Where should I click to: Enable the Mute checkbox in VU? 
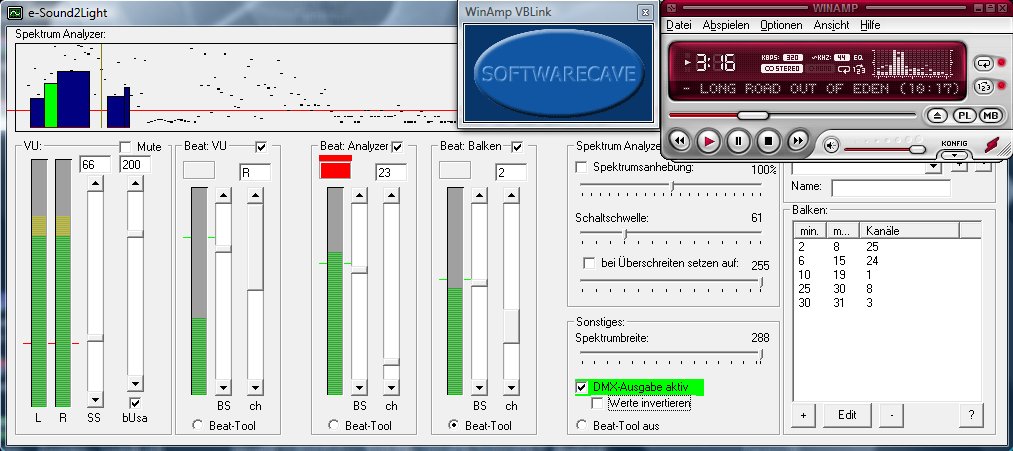click(126, 147)
